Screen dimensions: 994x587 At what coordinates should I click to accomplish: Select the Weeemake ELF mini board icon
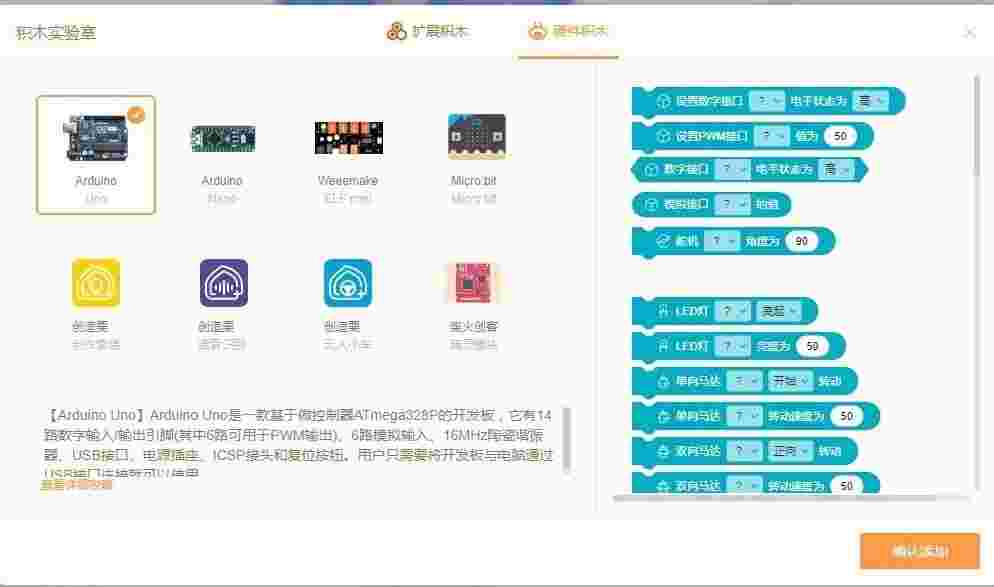click(350, 139)
